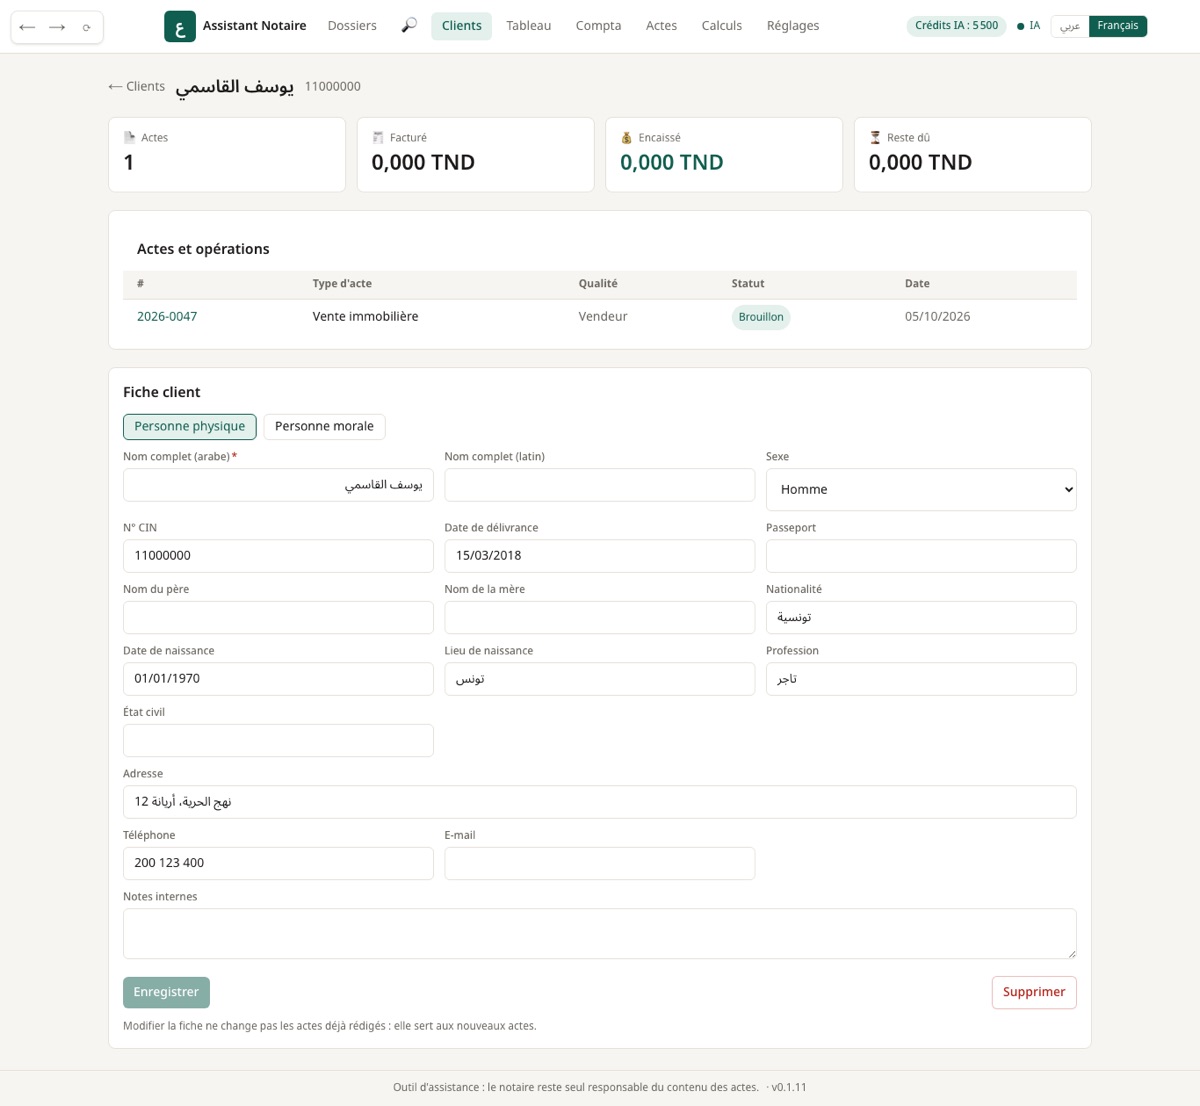The height and width of the screenshot is (1106, 1200).
Task: Click the Lieu de naissance field
Action: (600, 679)
